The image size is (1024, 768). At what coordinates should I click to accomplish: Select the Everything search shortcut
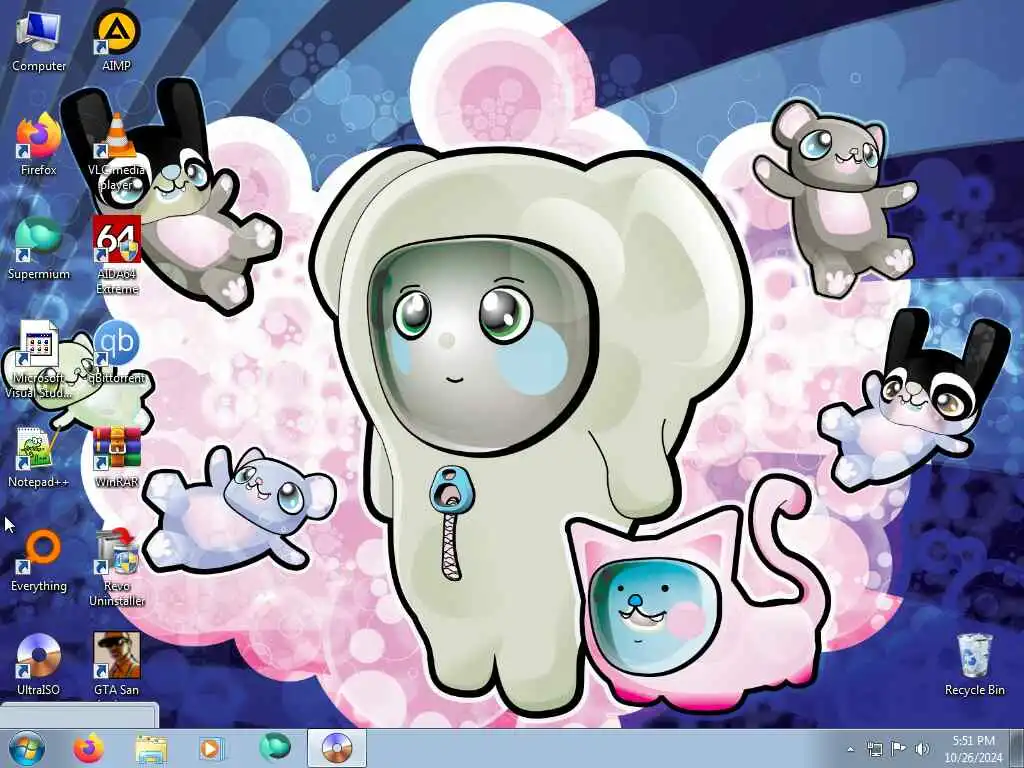39,560
